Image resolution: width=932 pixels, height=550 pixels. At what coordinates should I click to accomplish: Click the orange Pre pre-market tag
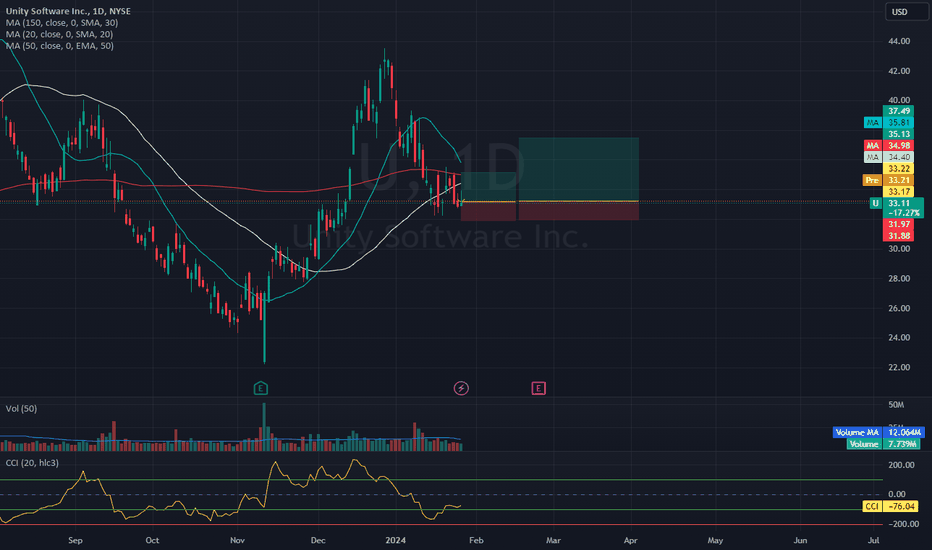click(x=872, y=180)
